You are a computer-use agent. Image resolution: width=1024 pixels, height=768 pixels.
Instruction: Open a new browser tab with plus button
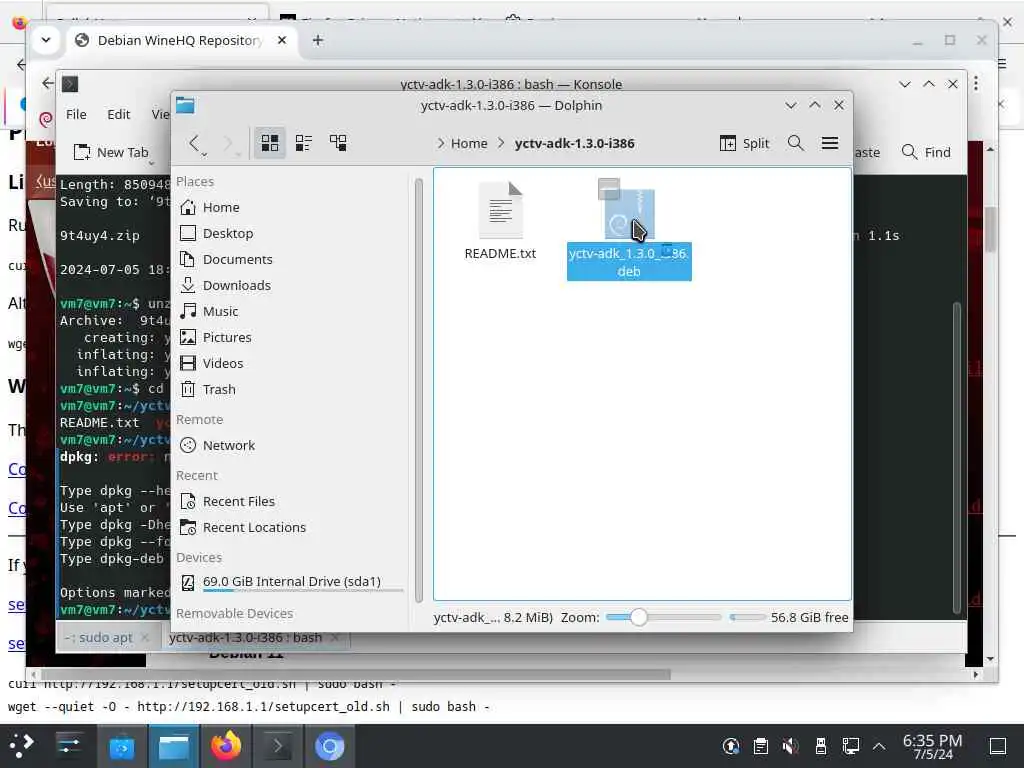click(317, 40)
